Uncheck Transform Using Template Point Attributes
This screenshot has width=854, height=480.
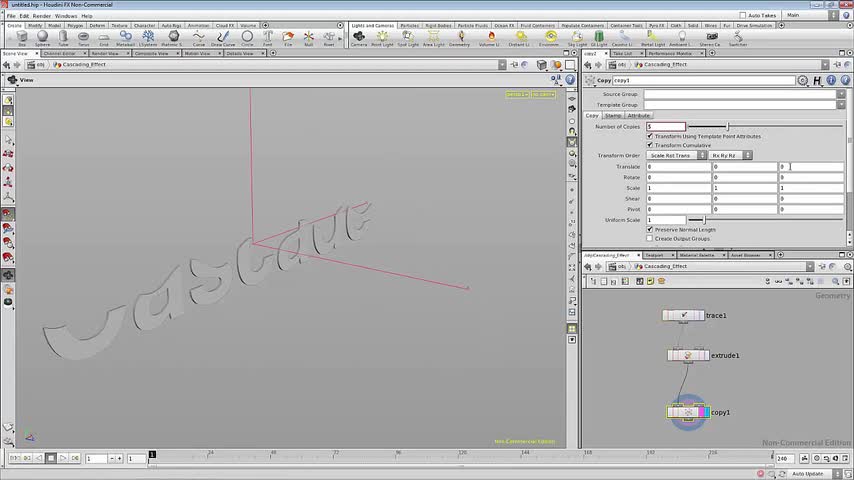tap(650, 136)
